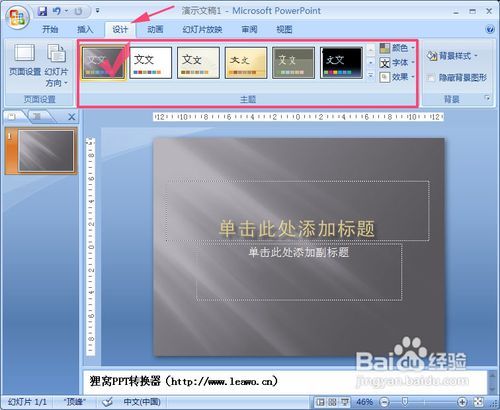This screenshot has width=500, height=410.
Task: Open the 幻灯片方向 orientation dropdown
Action: pos(56,66)
